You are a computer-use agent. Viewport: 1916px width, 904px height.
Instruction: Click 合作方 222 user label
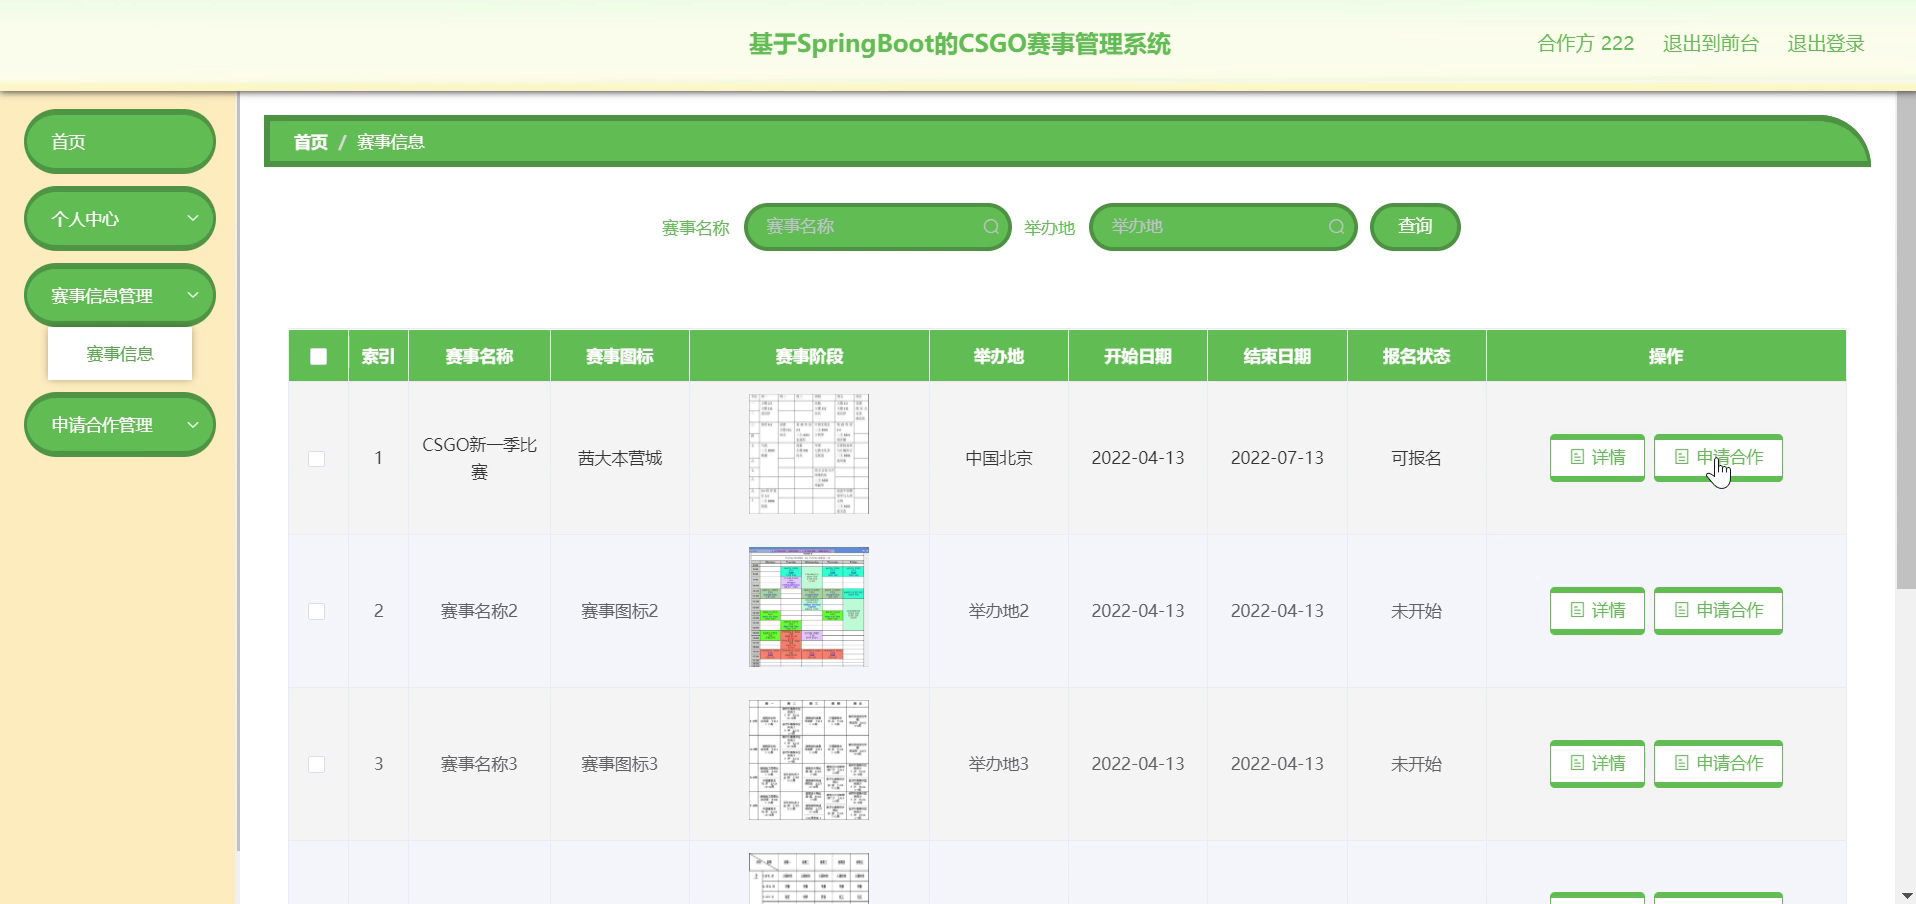pyautogui.click(x=1585, y=44)
